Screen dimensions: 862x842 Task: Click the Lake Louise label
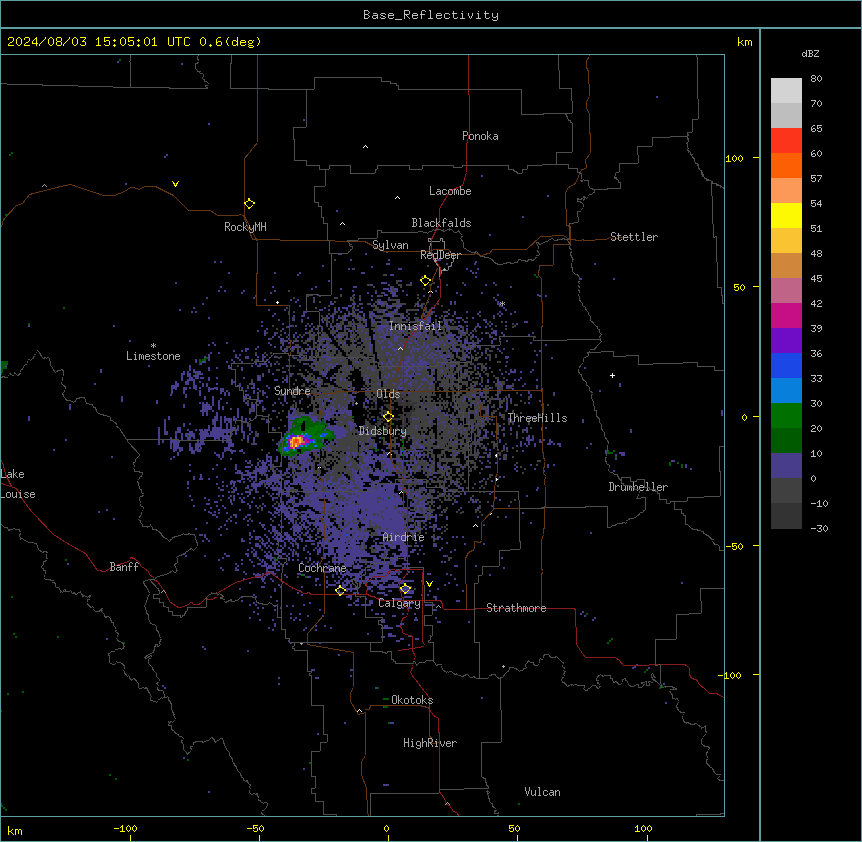[18, 484]
